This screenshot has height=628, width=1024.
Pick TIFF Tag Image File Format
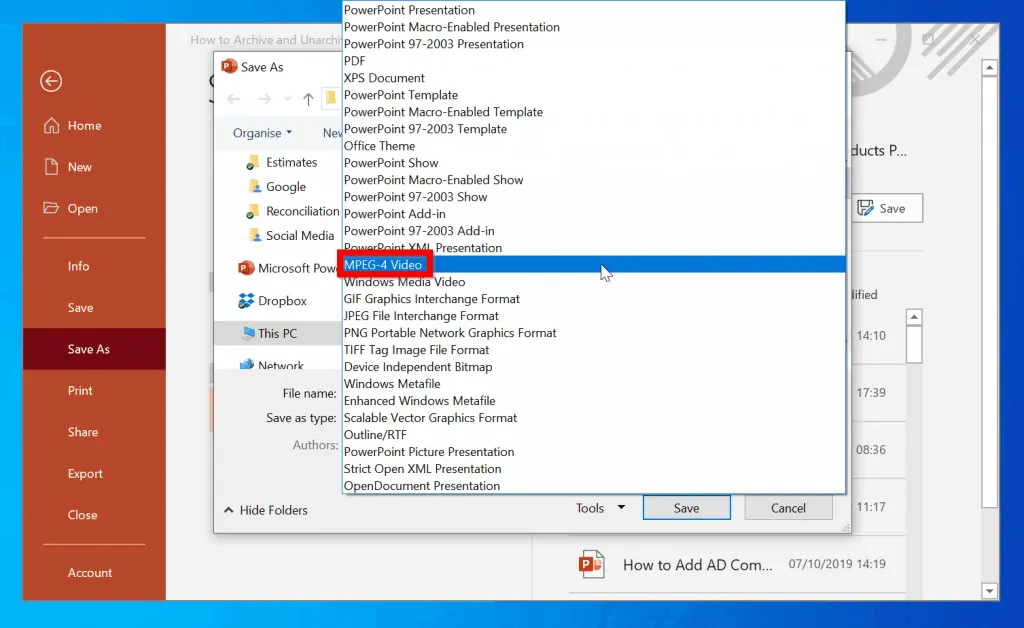tap(594, 349)
